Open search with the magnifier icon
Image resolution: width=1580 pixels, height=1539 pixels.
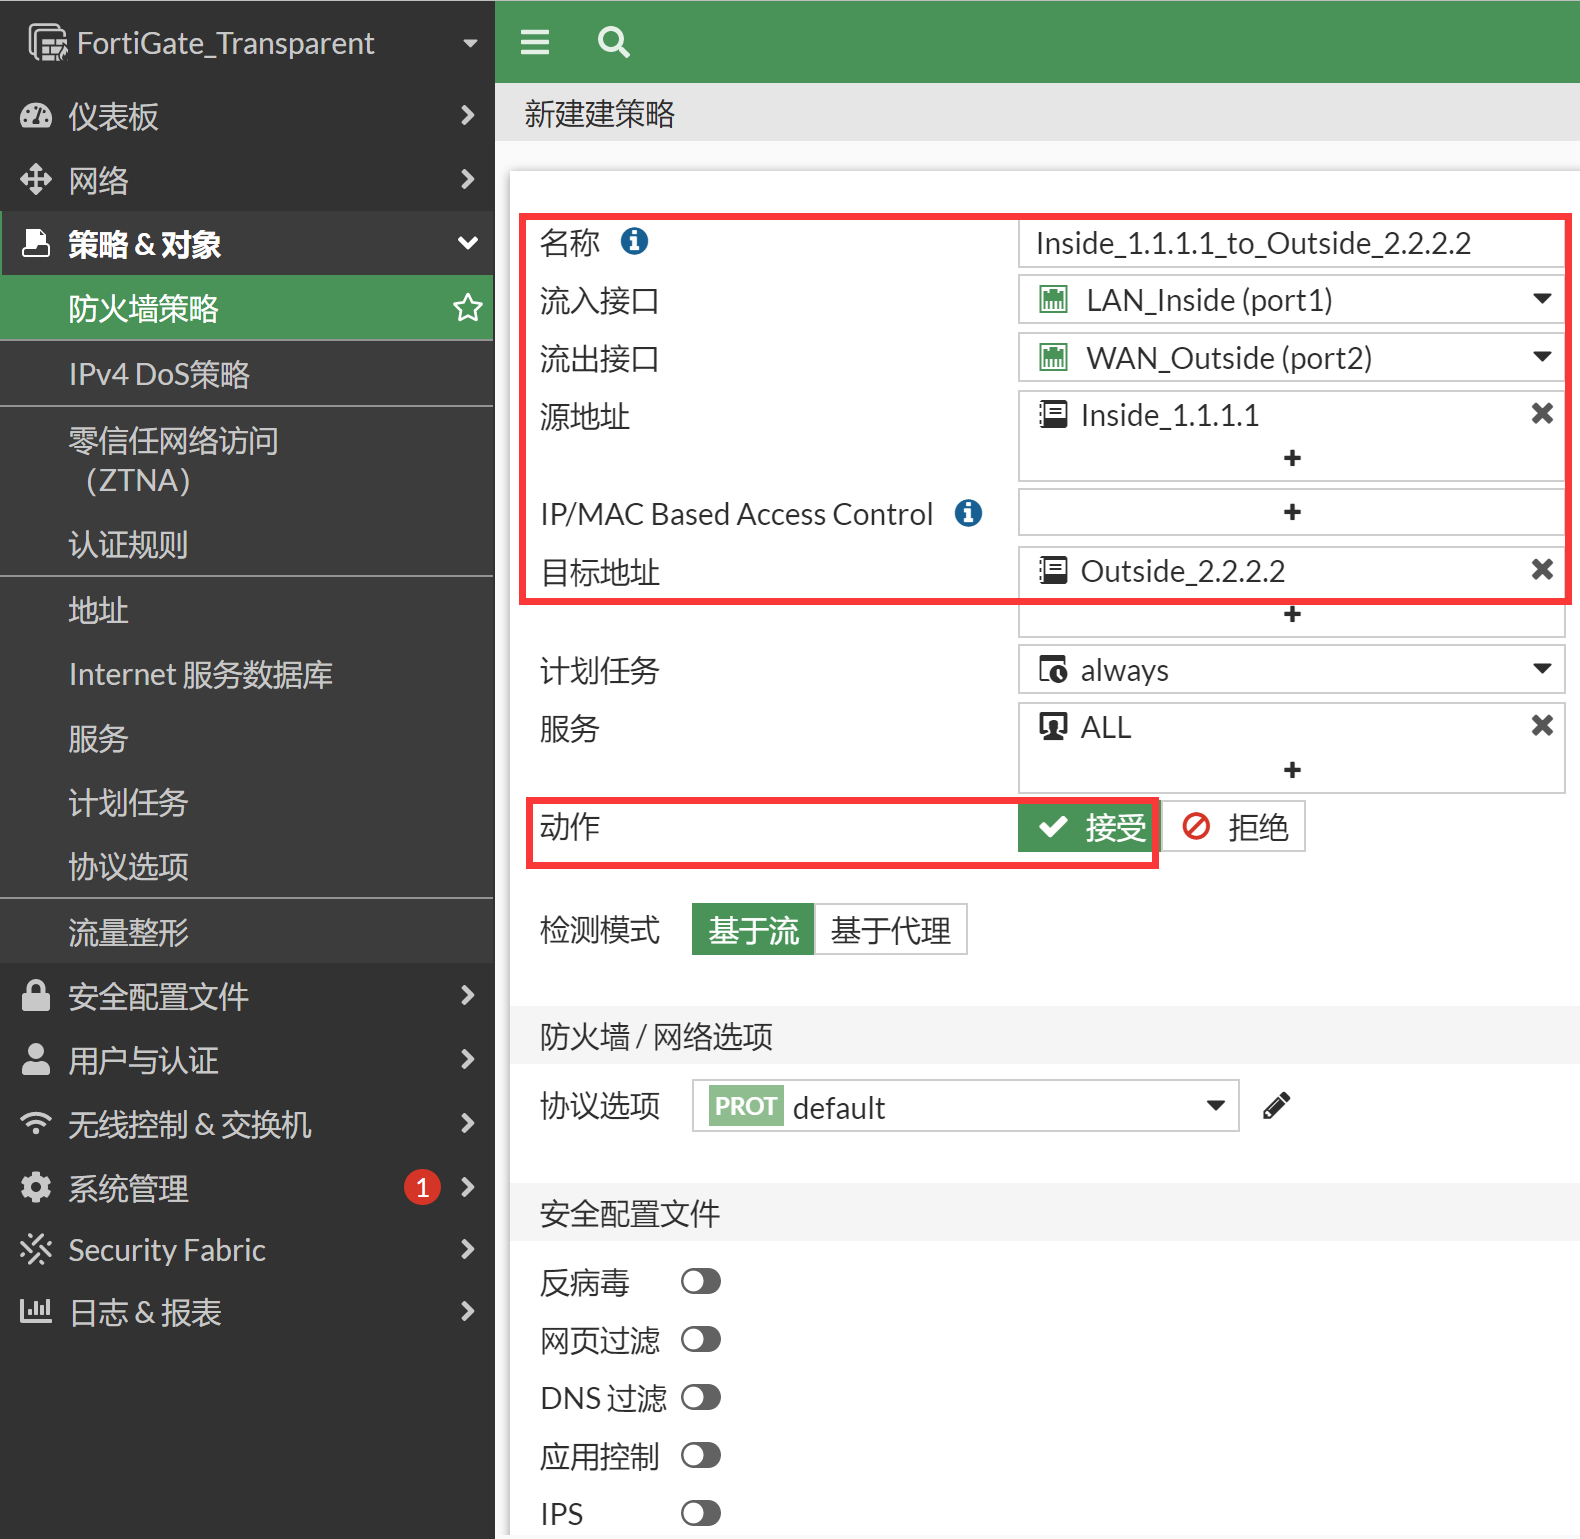tap(613, 42)
